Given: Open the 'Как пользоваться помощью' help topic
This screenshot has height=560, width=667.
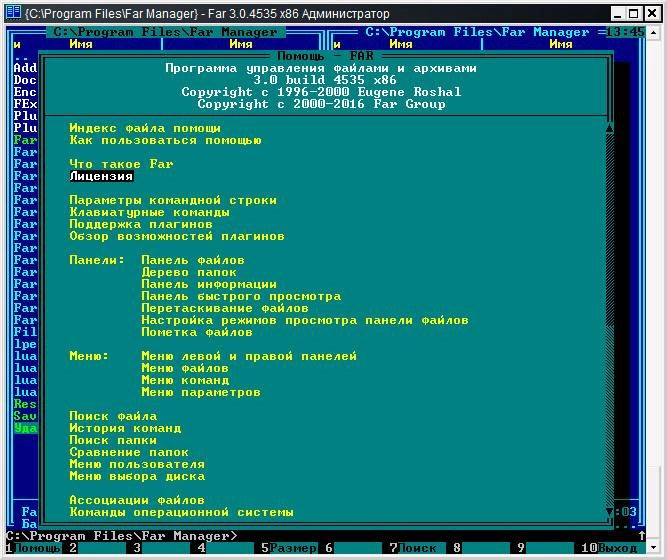Looking at the screenshot, I should 165,140.
